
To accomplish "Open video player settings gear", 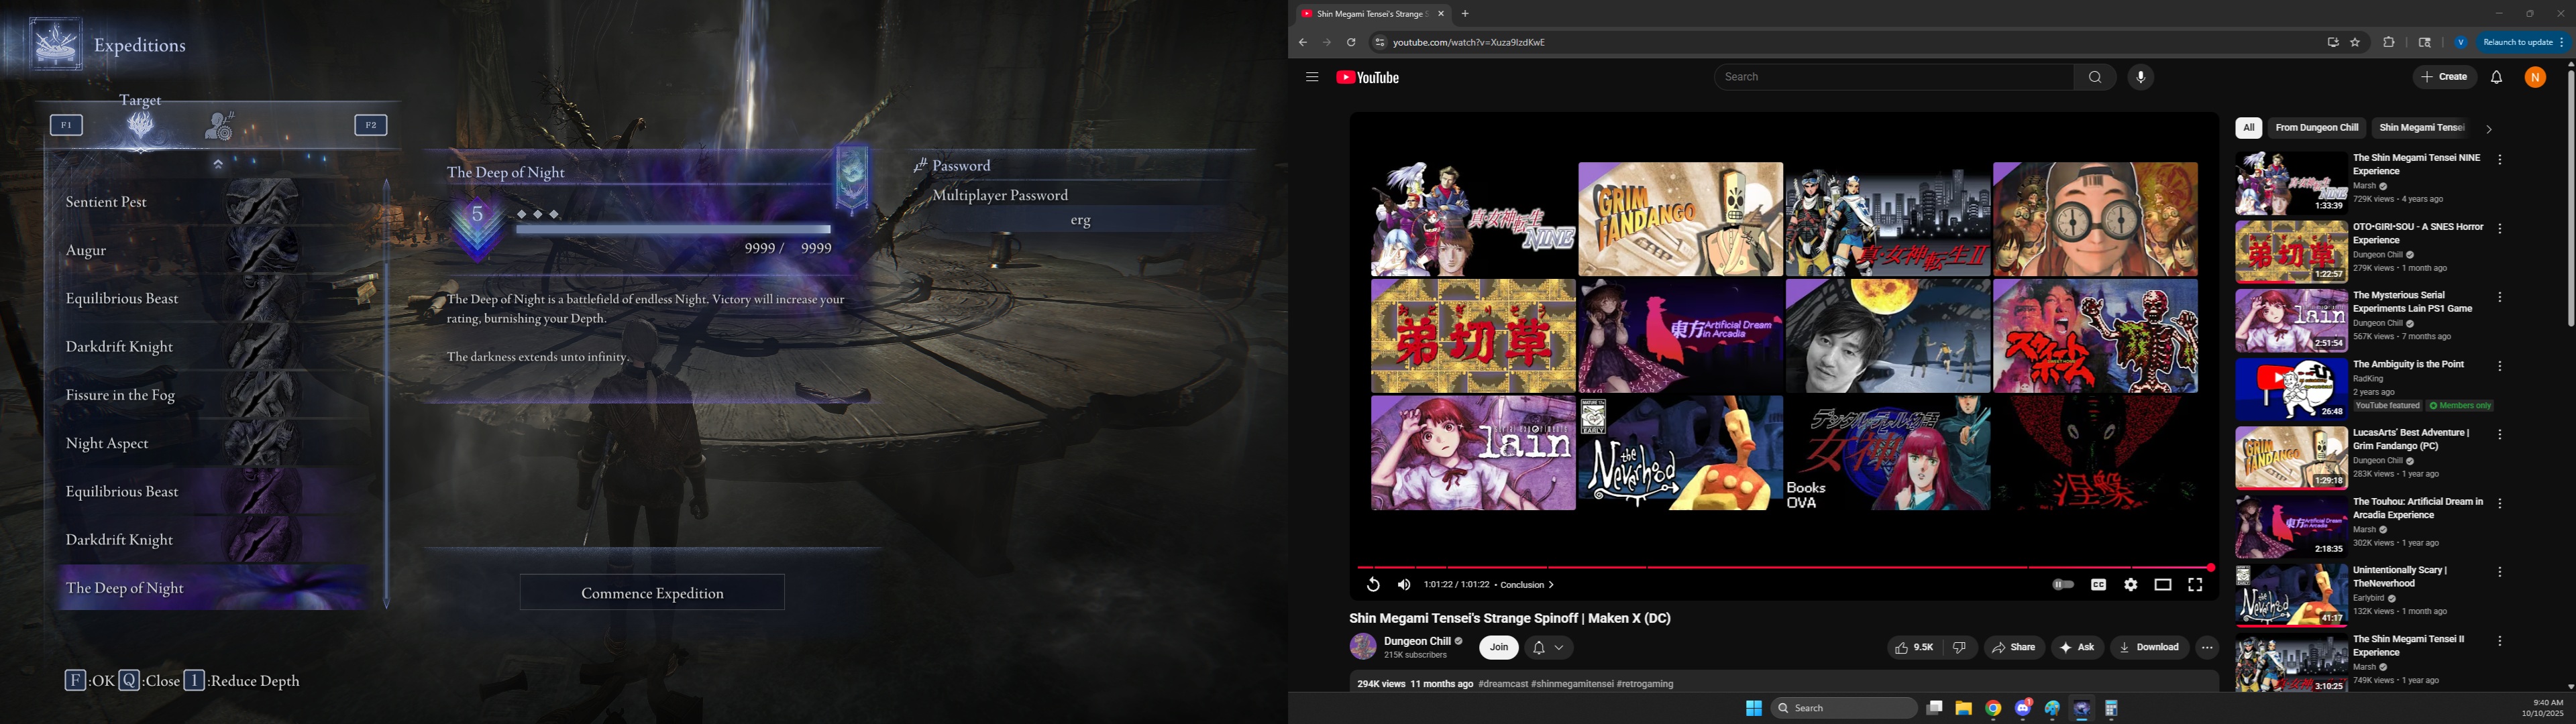I will [2130, 585].
